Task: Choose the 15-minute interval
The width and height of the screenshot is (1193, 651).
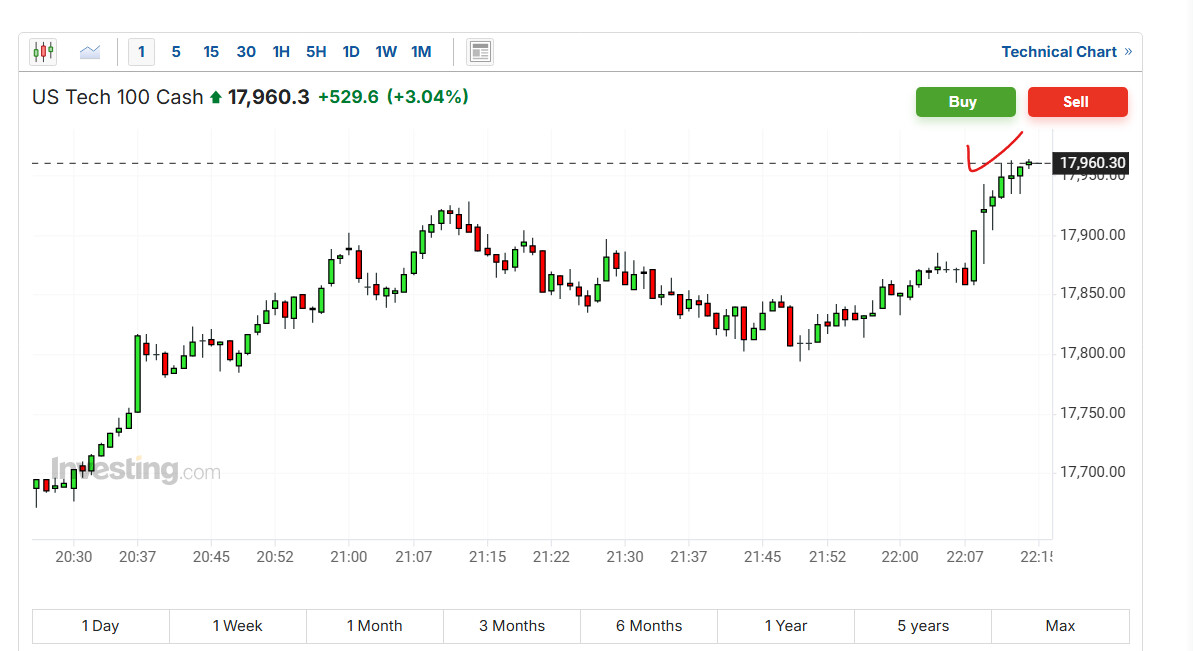Action: pyautogui.click(x=211, y=52)
